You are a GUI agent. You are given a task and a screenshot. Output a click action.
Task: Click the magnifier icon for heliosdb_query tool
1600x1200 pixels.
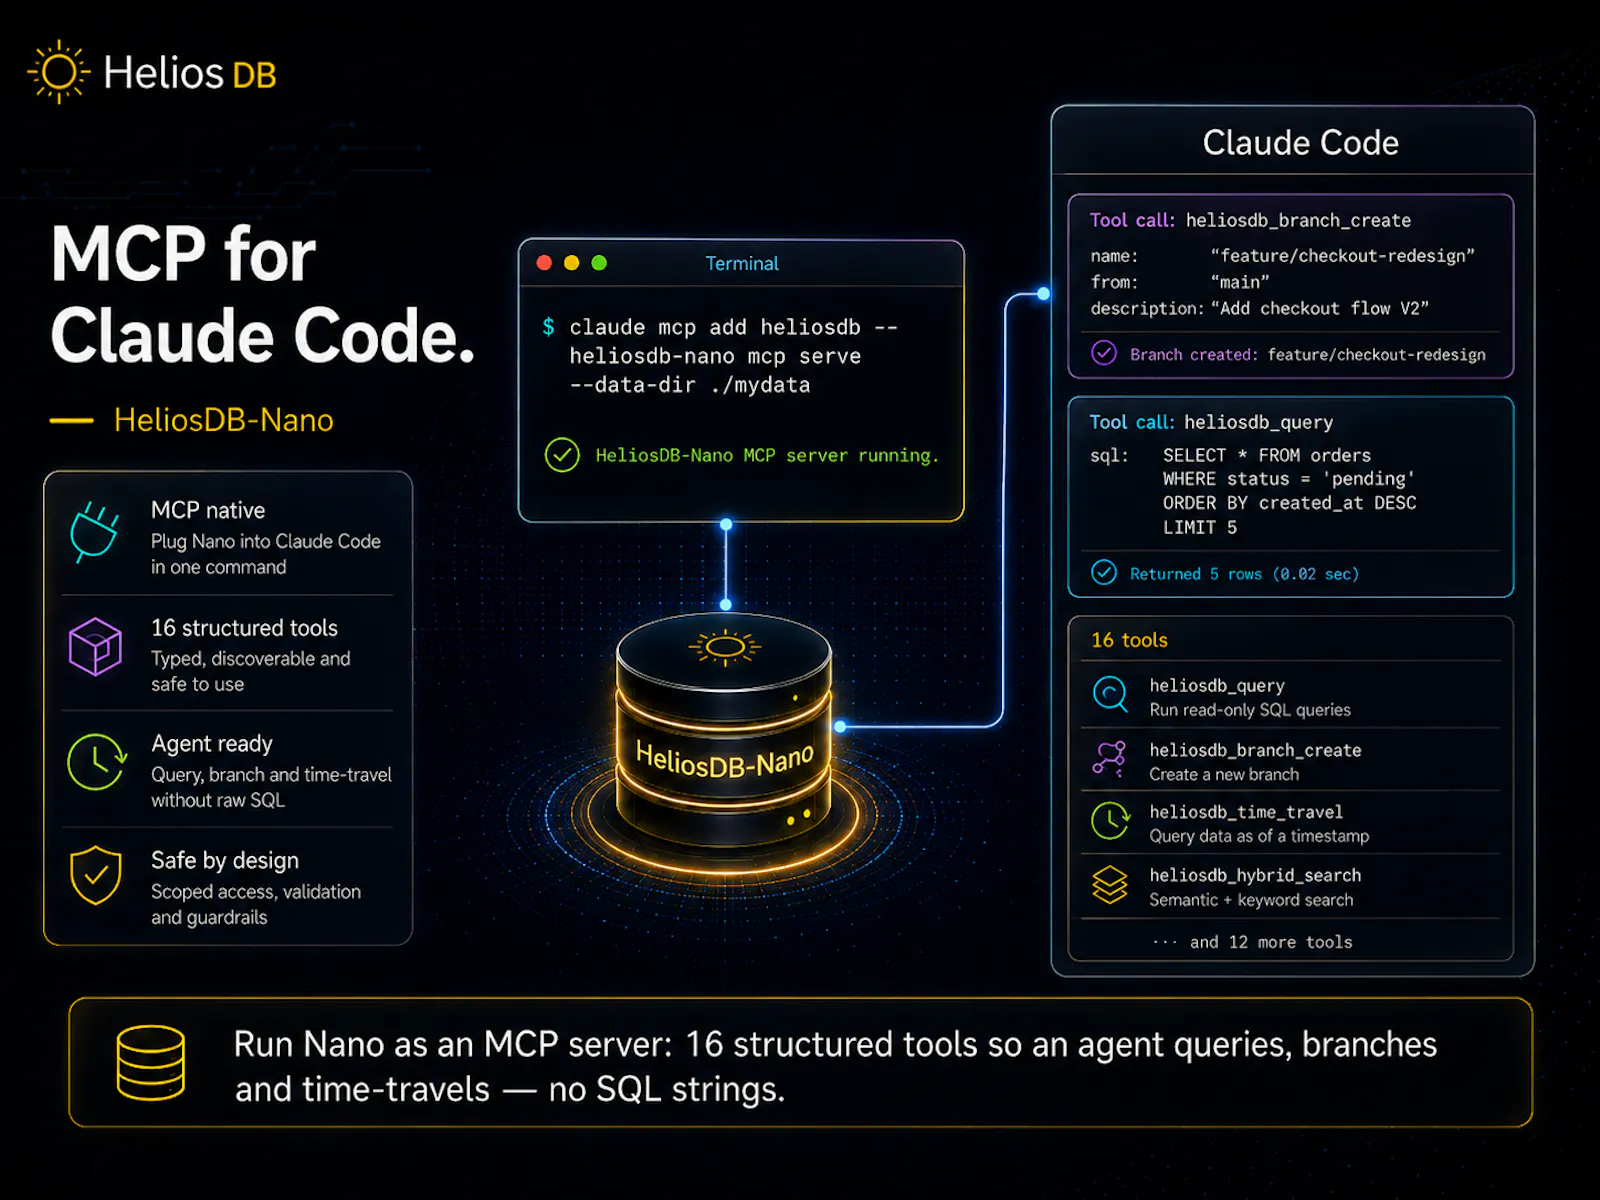tap(1110, 693)
